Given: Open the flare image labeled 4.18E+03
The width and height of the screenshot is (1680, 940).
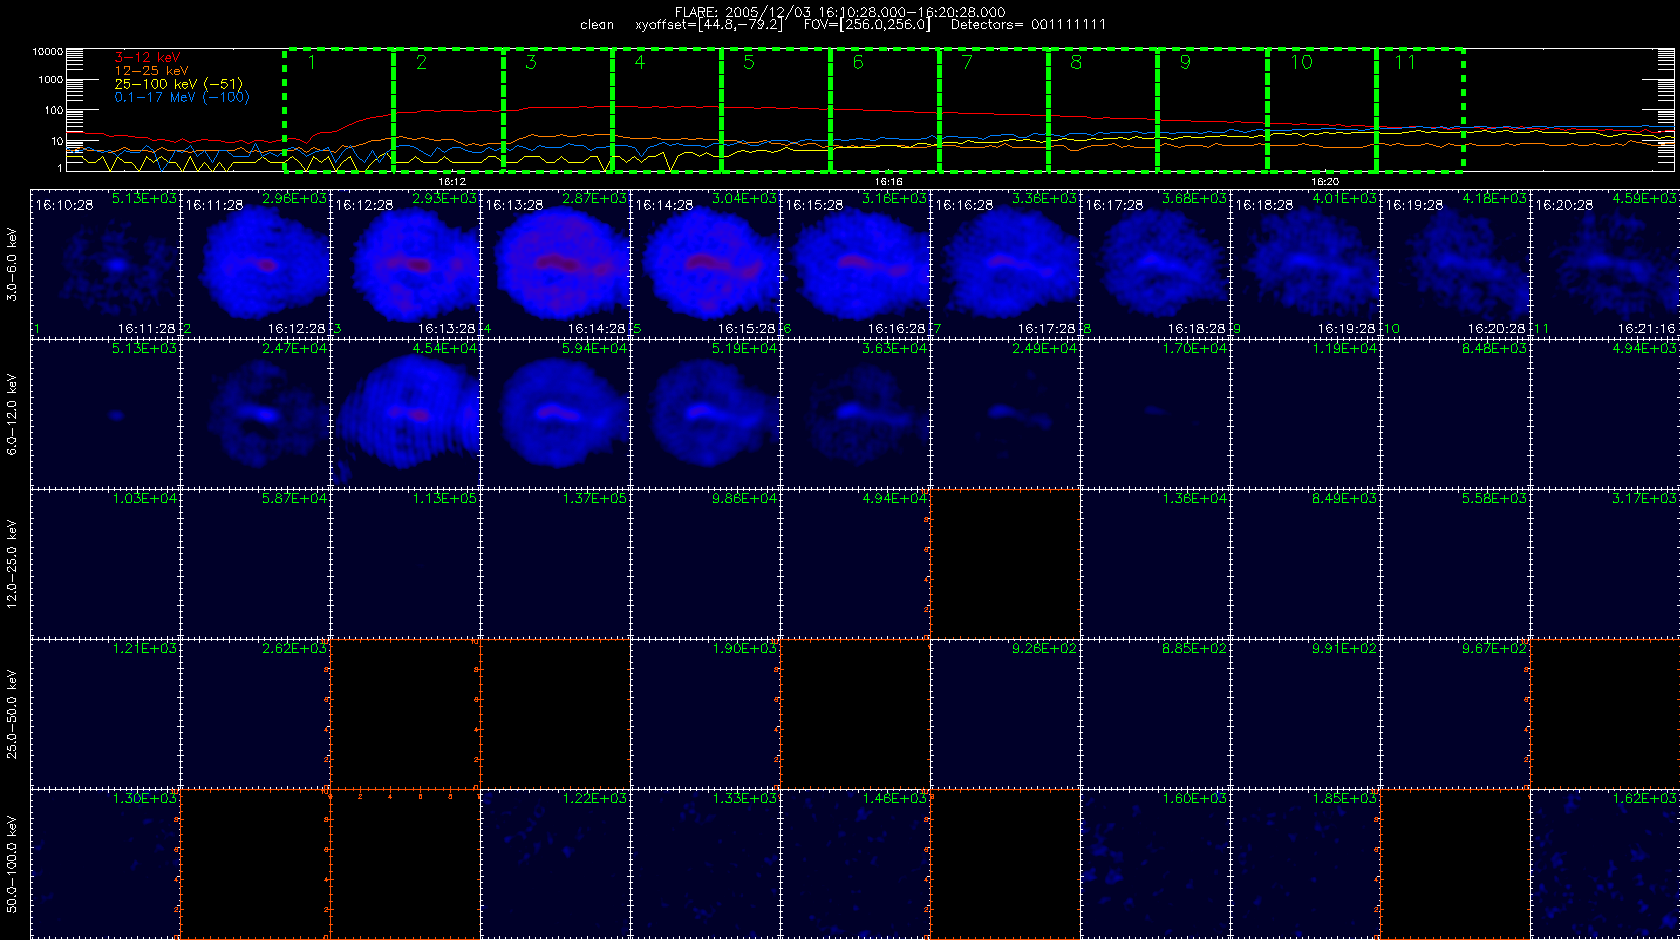Looking at the screenshot, I should click(x=1455, y=264).
